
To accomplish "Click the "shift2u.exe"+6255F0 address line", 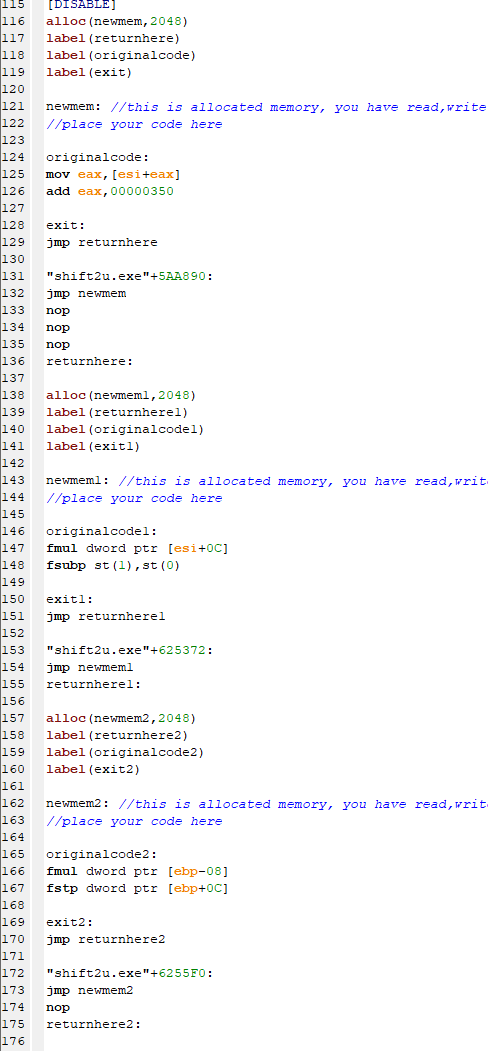I will click(129, 973).
